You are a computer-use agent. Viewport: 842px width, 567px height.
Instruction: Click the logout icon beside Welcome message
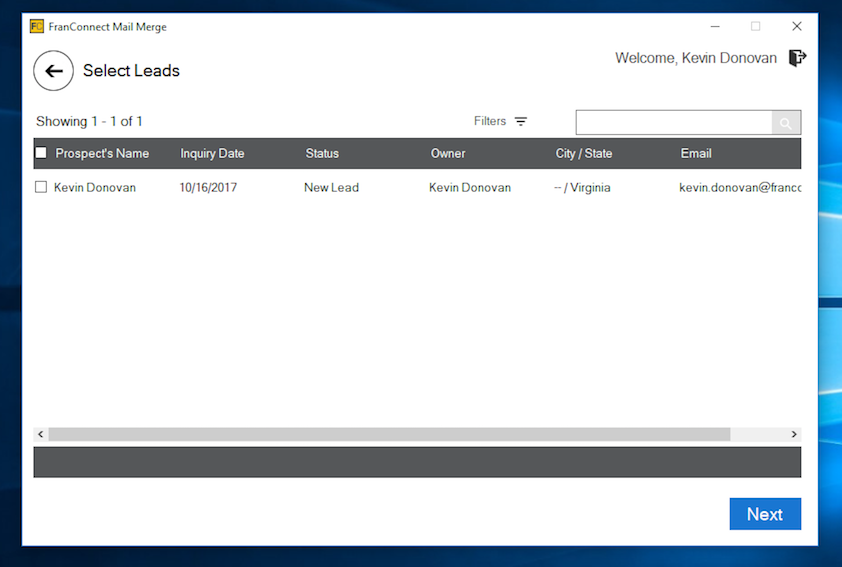pos(797,57)
